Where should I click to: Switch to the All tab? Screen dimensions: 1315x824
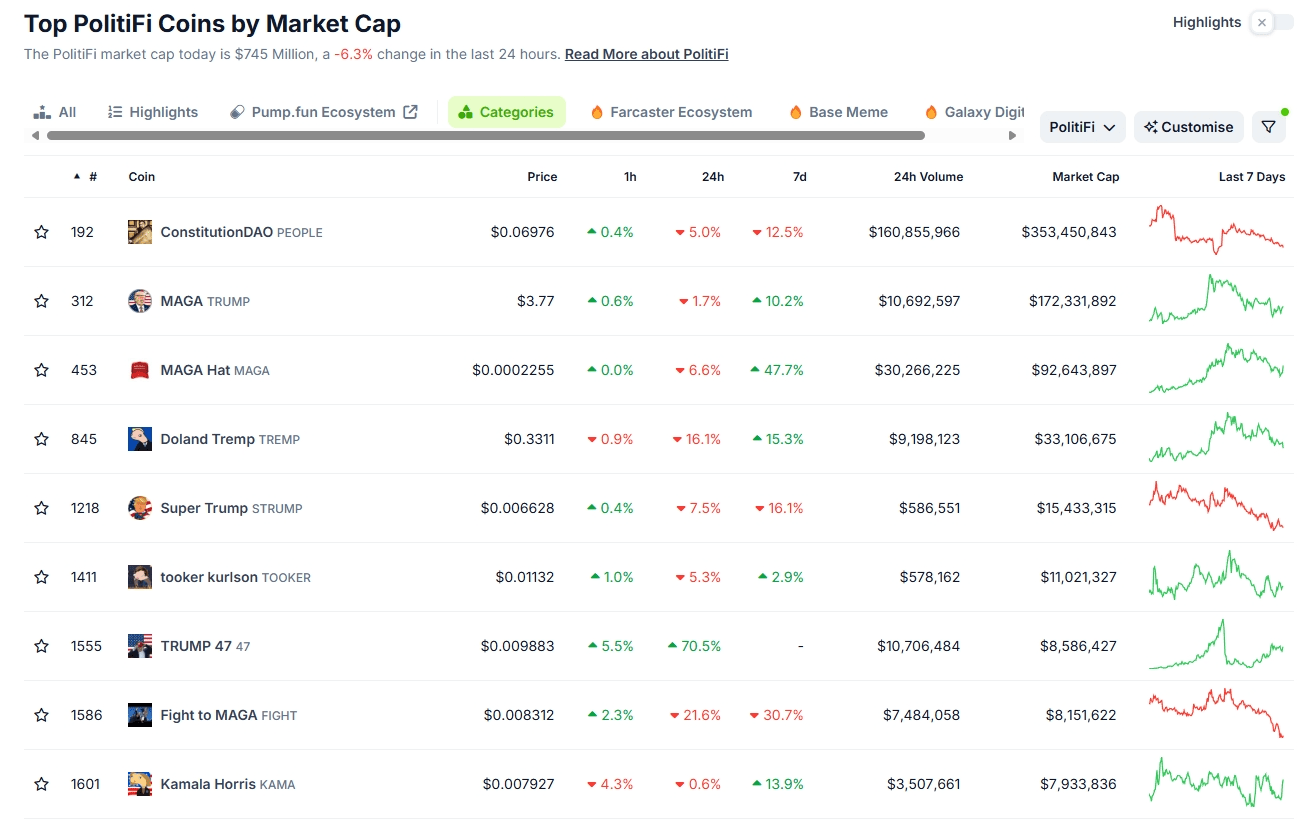coord(55,112)
